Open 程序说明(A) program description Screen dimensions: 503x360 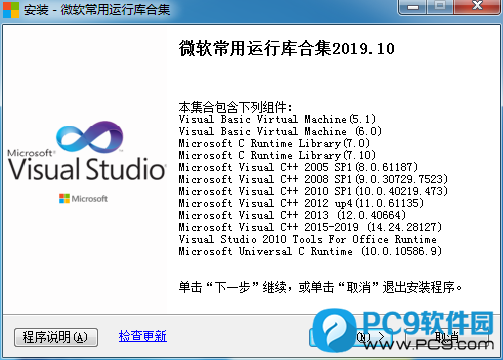coord(56,337)
